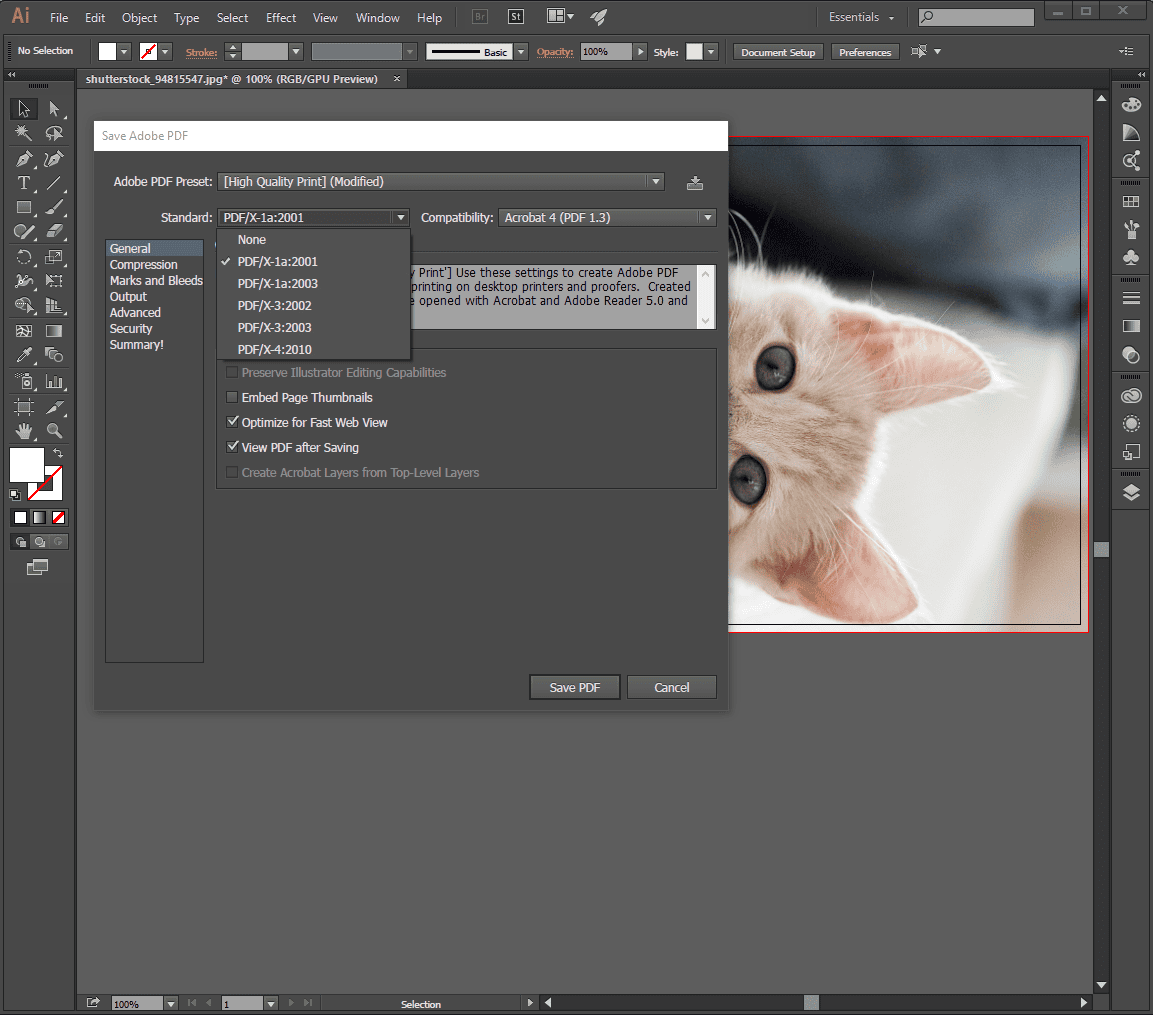
Task: Go to Marks and Bleeds section
Action: tap(156, 281)
